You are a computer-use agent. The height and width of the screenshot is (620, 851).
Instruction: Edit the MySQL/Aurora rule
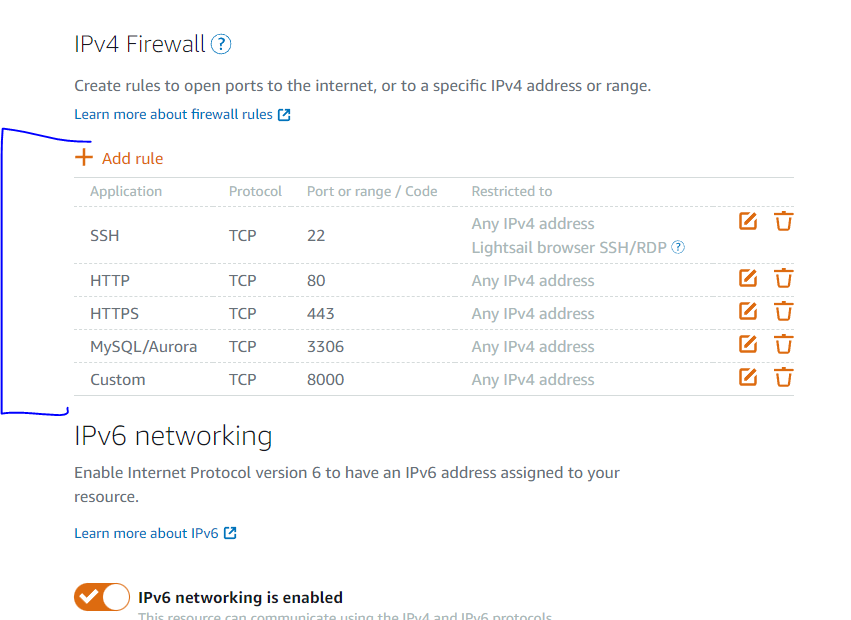coord(748,345)
